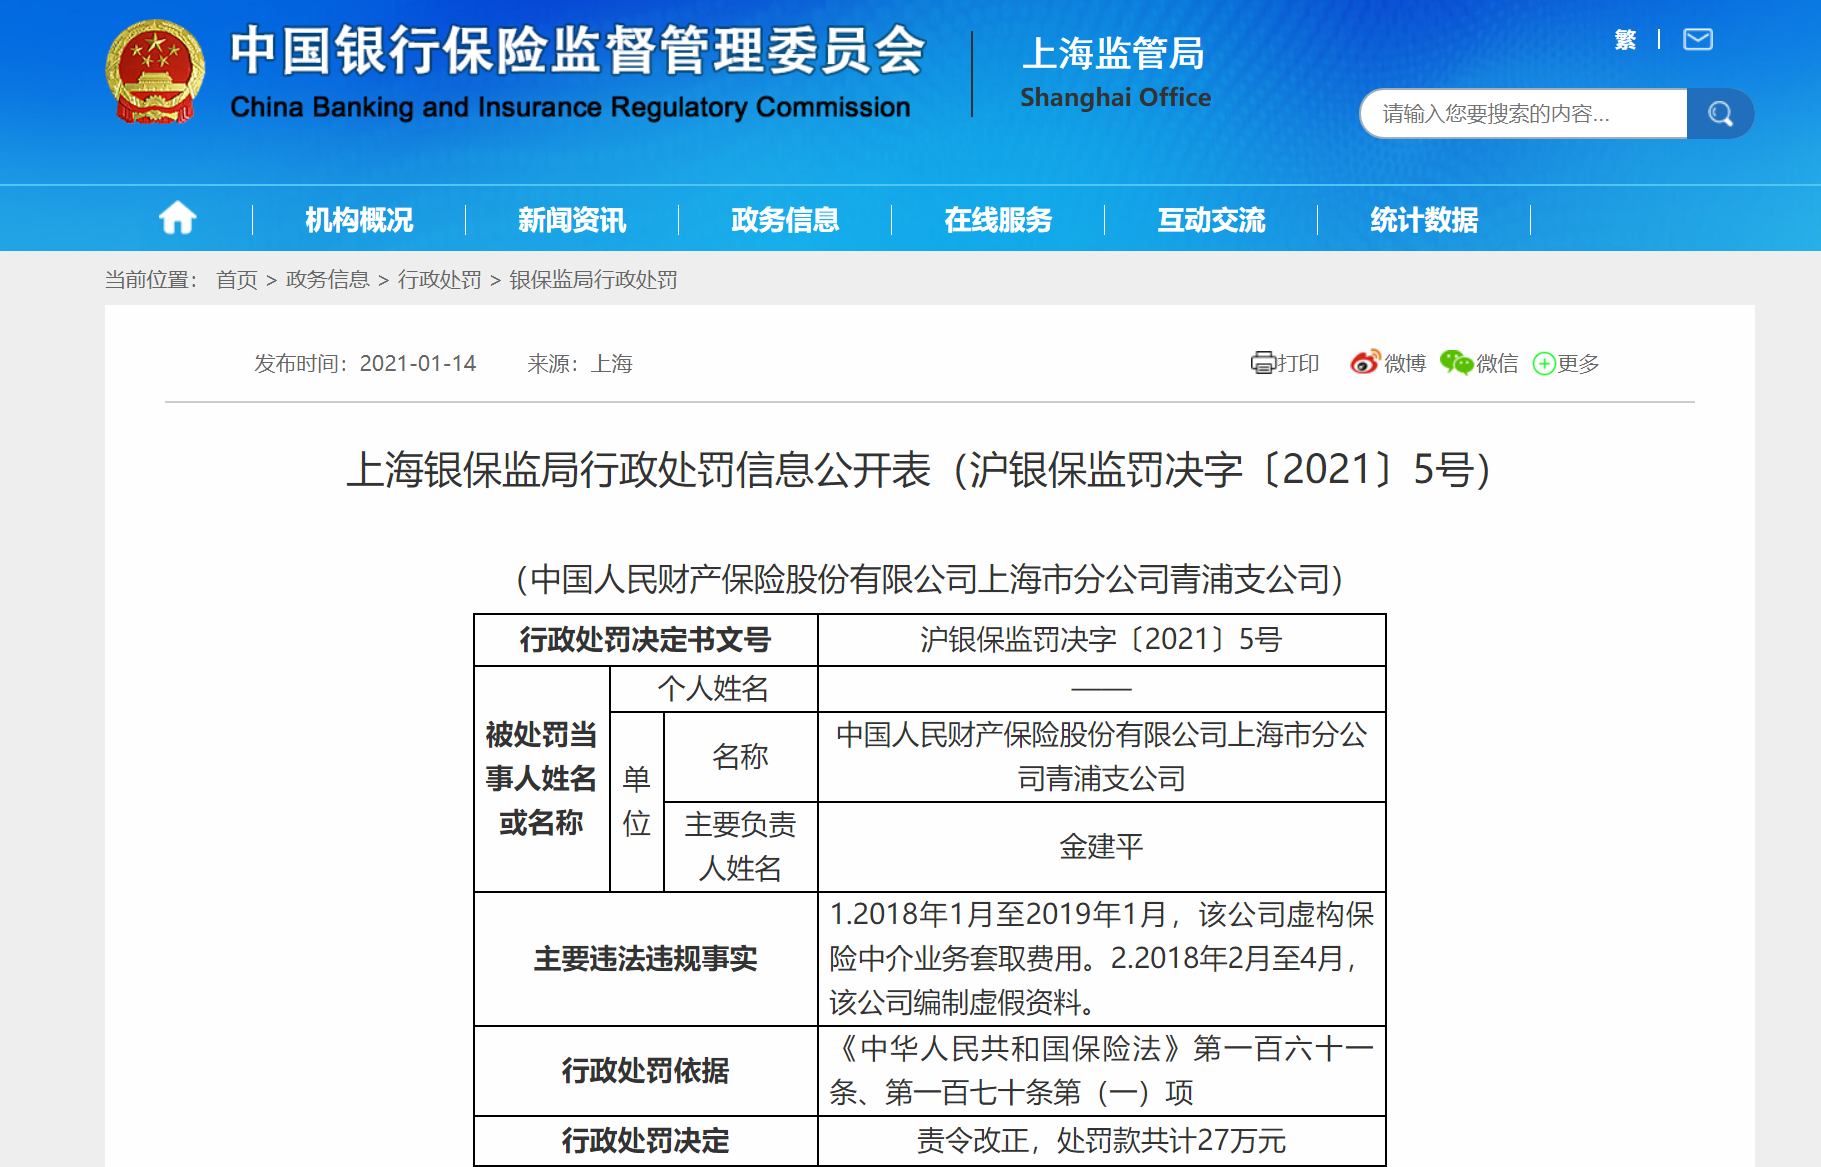The width and height of the screenshot is (1821, 1167).
Task: Click the 单位 table cell
Action: (637, 801)
